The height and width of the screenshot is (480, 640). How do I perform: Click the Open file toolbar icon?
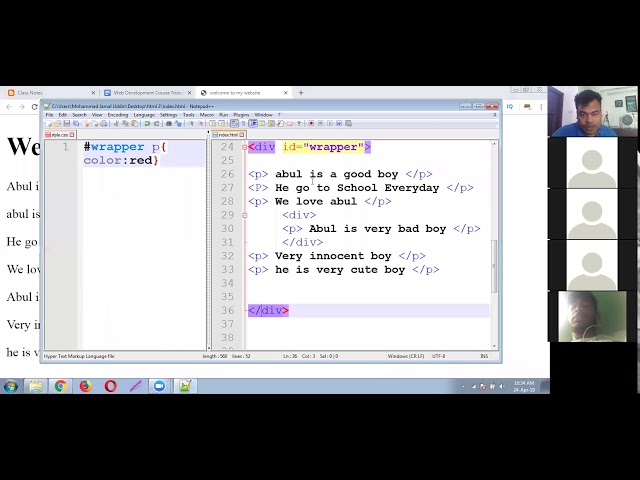(x=57, y=123)
